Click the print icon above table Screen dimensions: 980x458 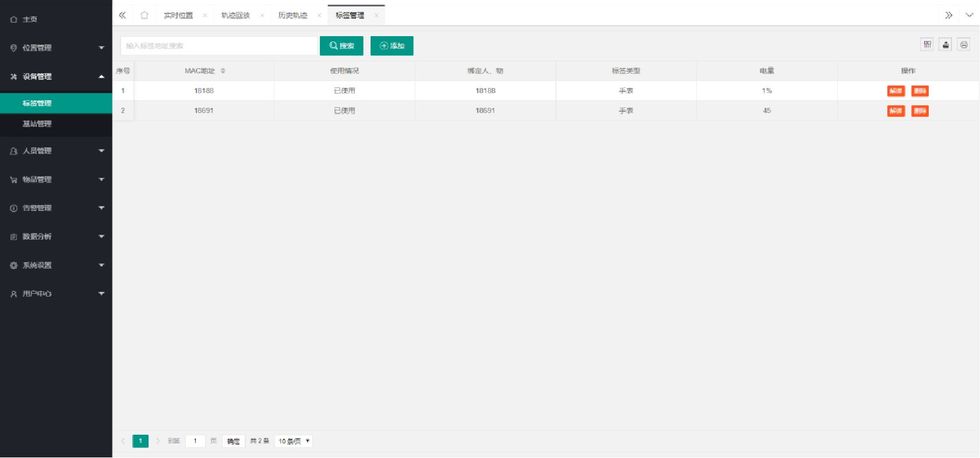(964, 44)
